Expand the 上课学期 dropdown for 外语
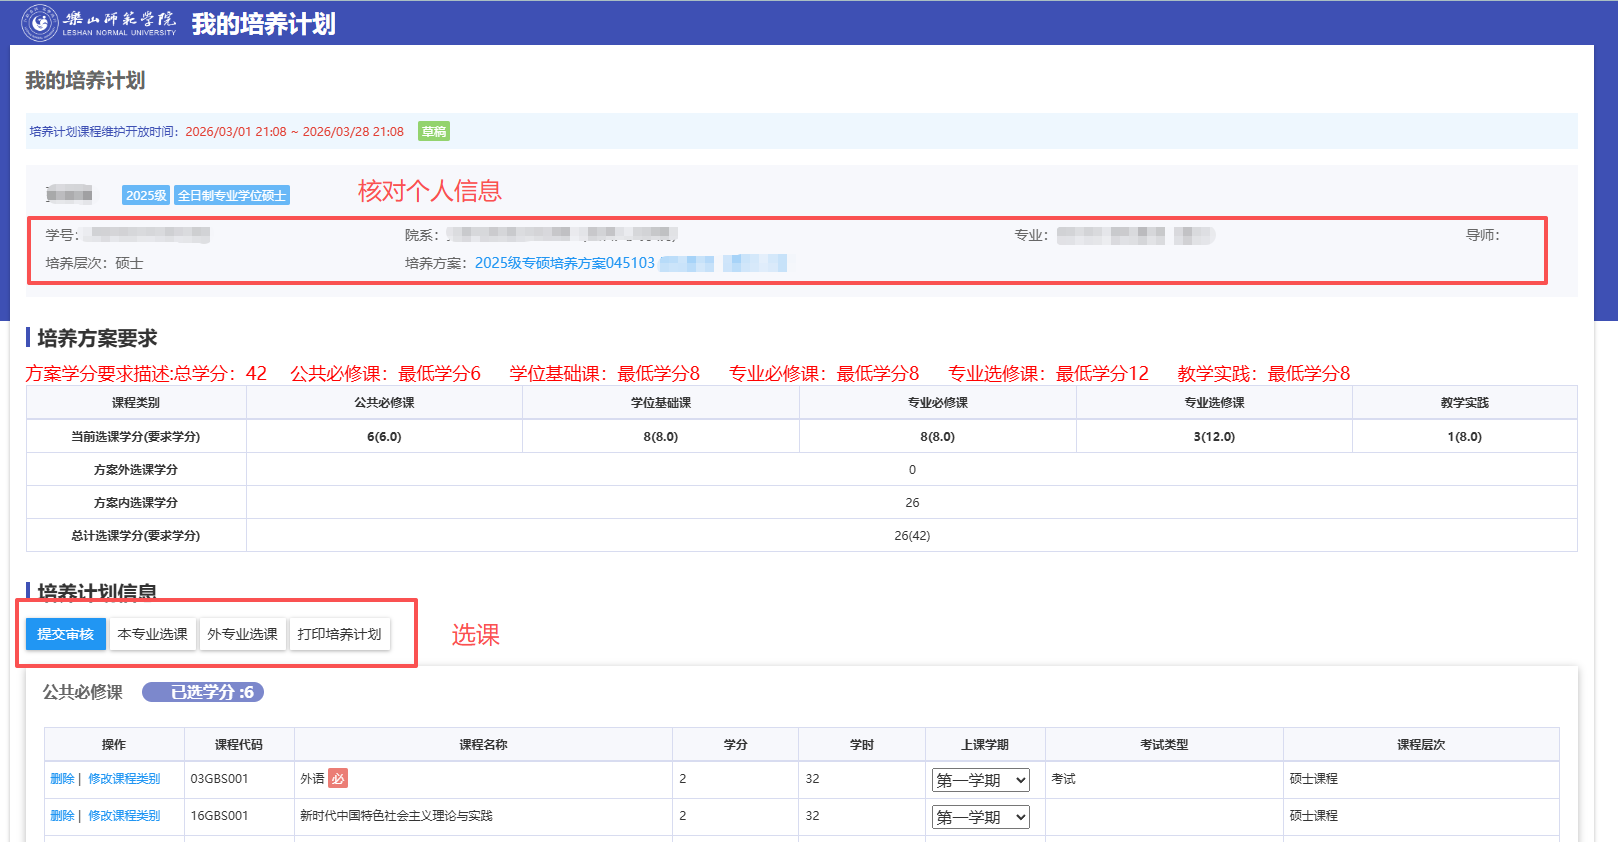The height and width of the screenshot is (842, 1618). [980, 780]
